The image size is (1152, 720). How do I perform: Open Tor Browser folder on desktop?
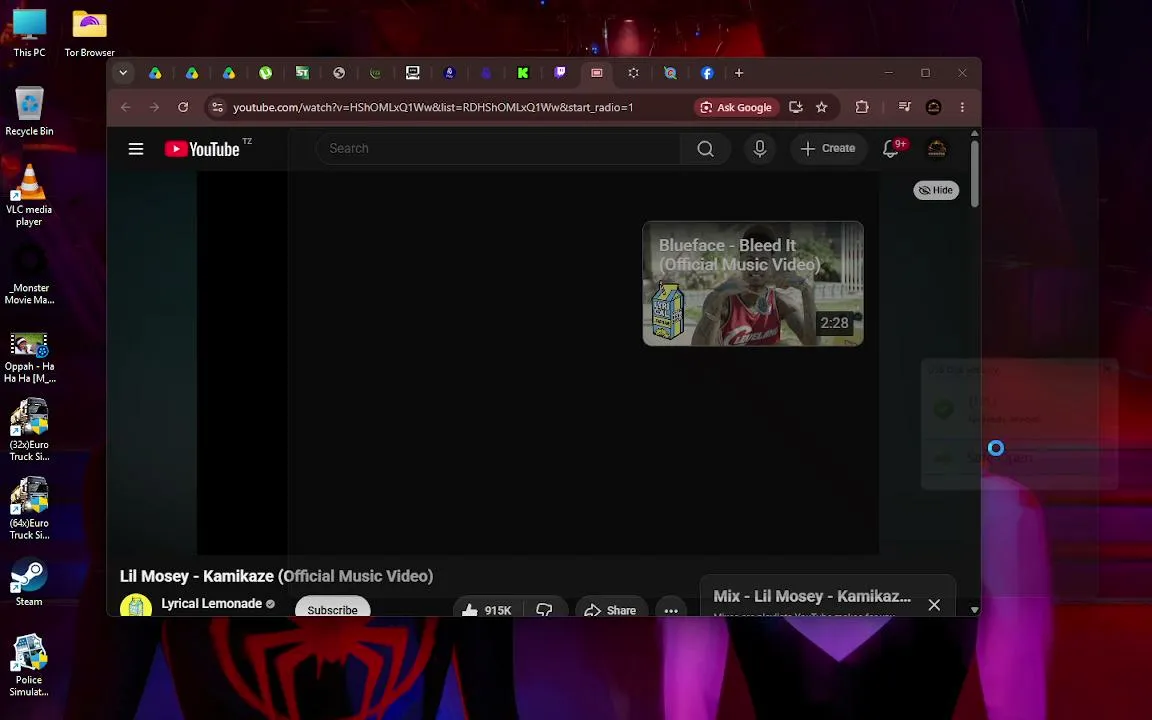click(x=90, y=34)
